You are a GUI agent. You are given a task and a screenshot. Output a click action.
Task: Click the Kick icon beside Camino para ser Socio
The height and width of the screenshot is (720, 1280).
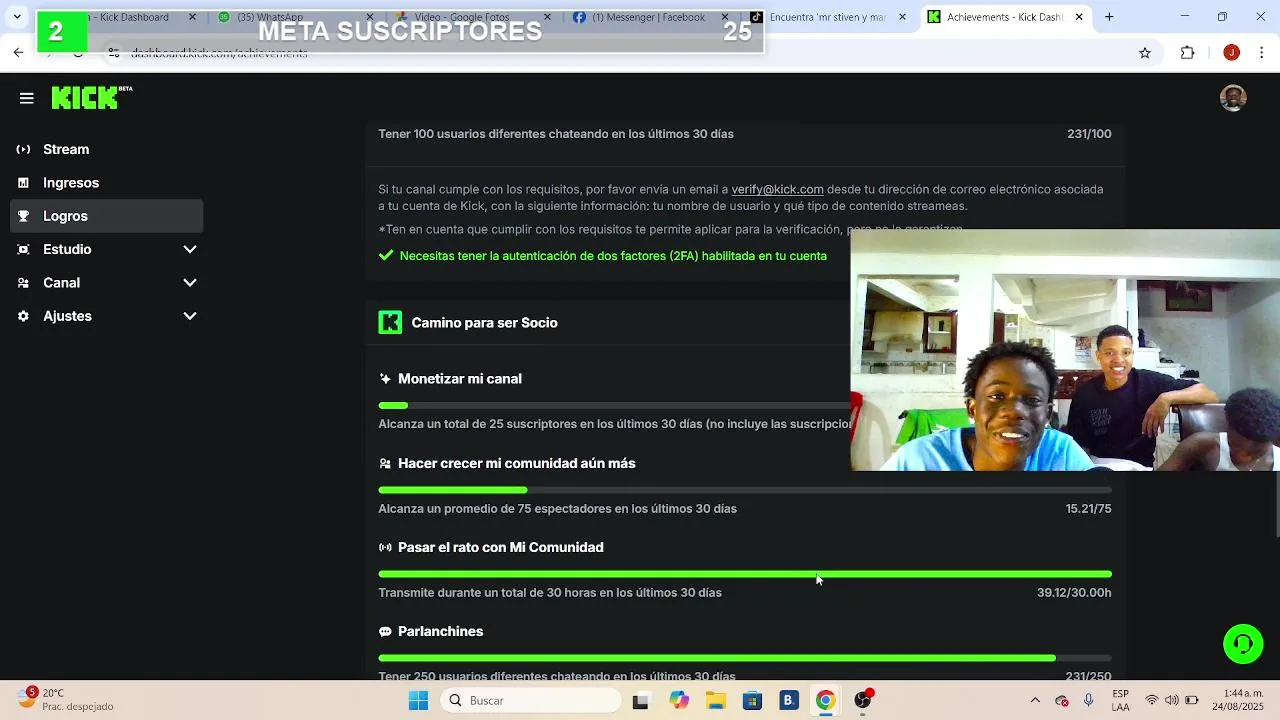pyautogui.click(x=390, y=322)
